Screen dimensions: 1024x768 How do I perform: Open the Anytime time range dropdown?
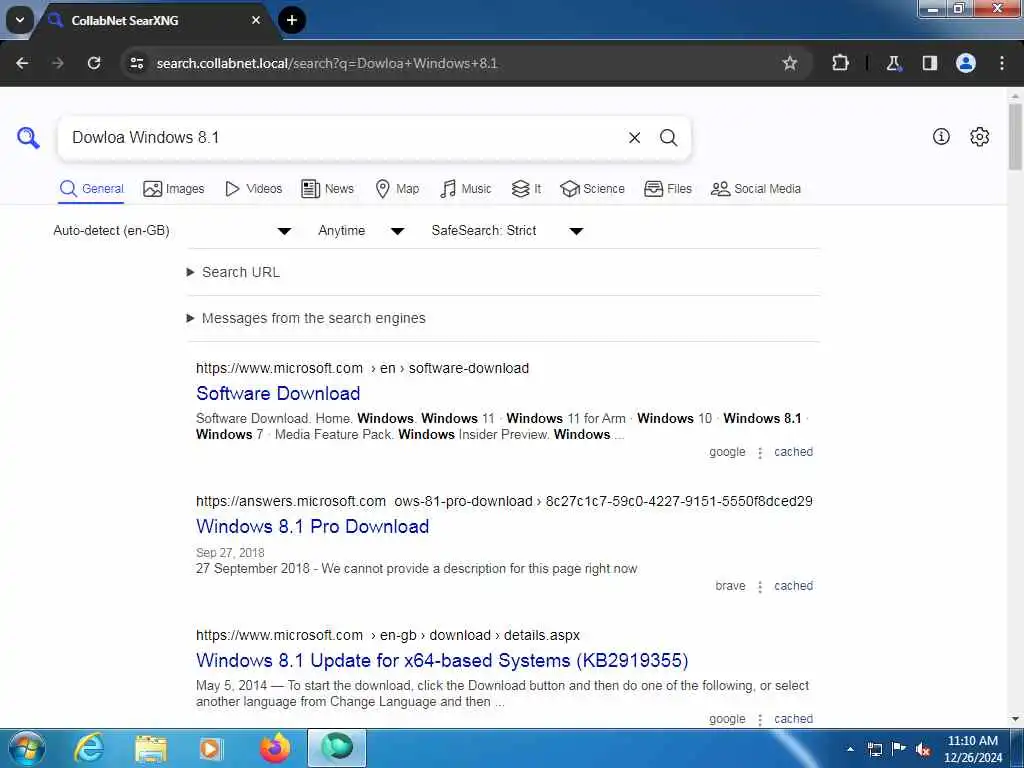[361, 231]
